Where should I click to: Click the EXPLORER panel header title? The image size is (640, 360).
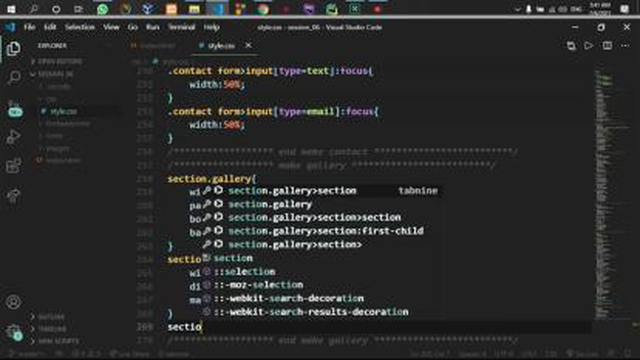[x=52, y=46]
